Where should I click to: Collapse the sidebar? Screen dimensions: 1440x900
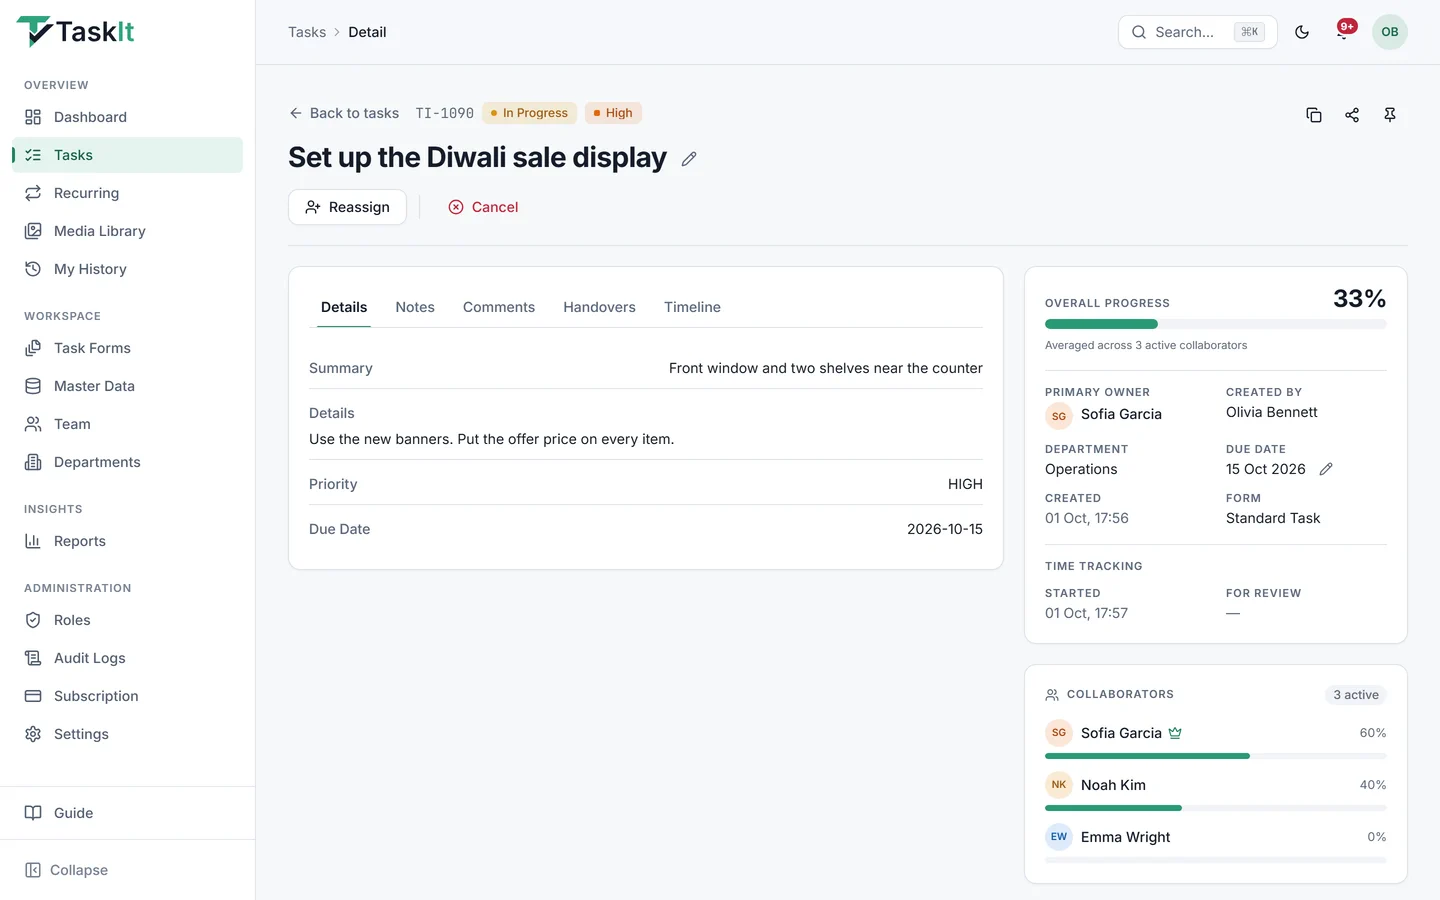pos(127,870)
